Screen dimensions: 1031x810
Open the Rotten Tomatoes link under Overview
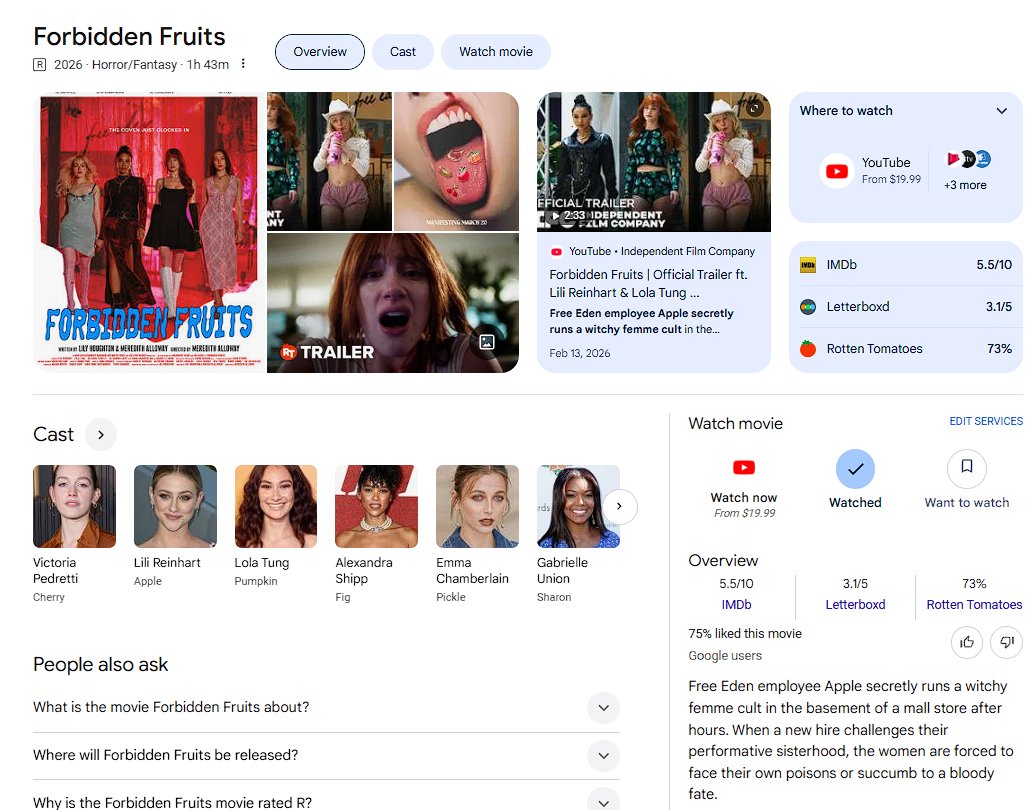click(974, 604)
